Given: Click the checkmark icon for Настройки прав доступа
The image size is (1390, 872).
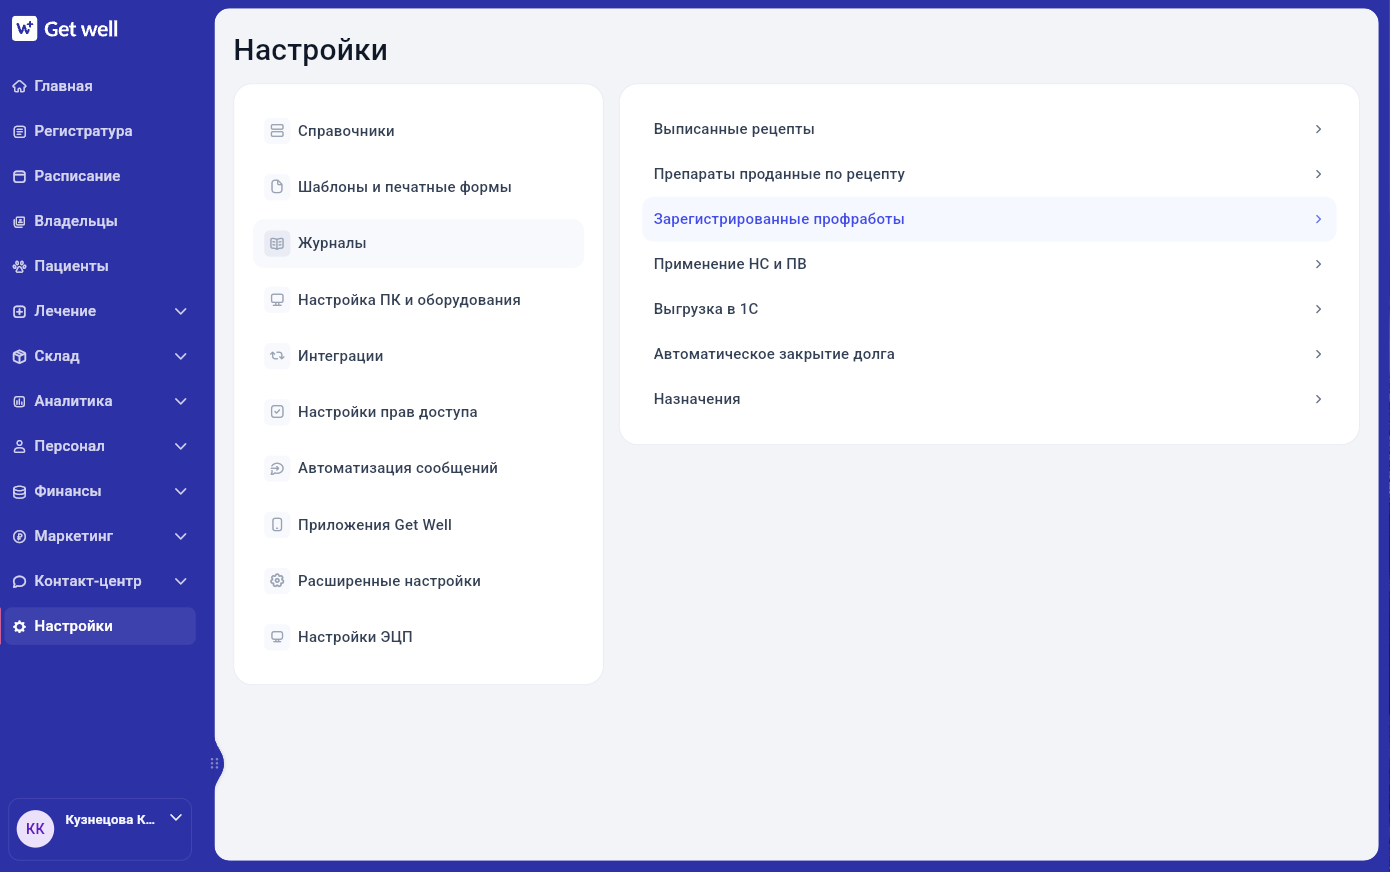Looking at the screenshot, I should pos(277,412).
